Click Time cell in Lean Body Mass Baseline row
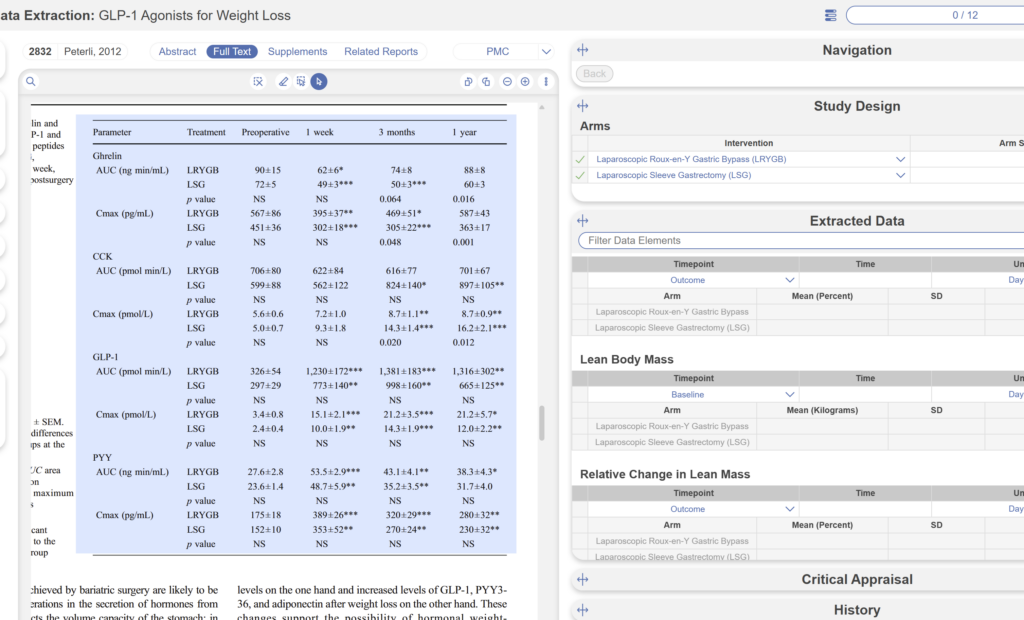The width and height of the screenshot is (1024, 620). [865, 395]
